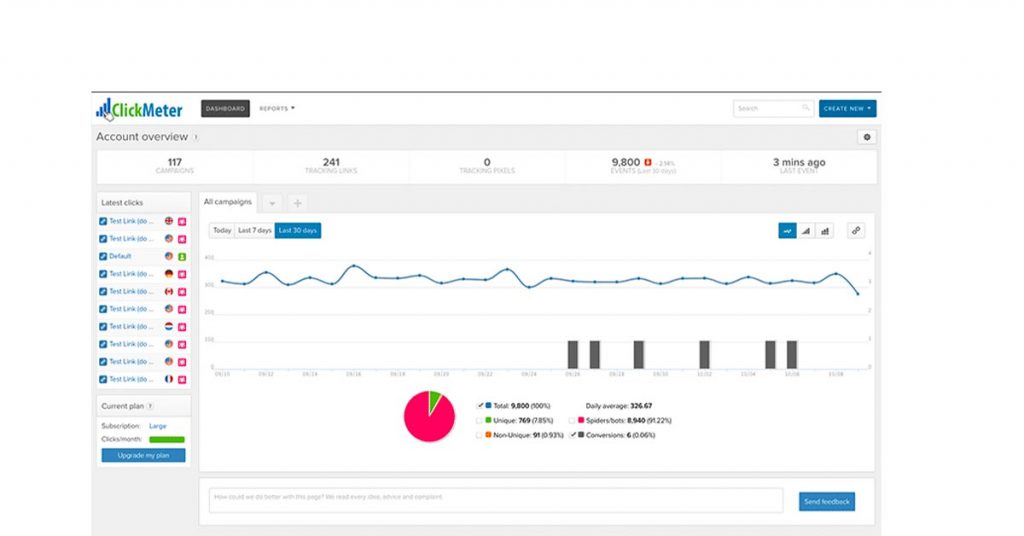Click the 241 Tracking Links stat
The width and height of the screenshot is (1024, 536).
(x=331, y=166)
